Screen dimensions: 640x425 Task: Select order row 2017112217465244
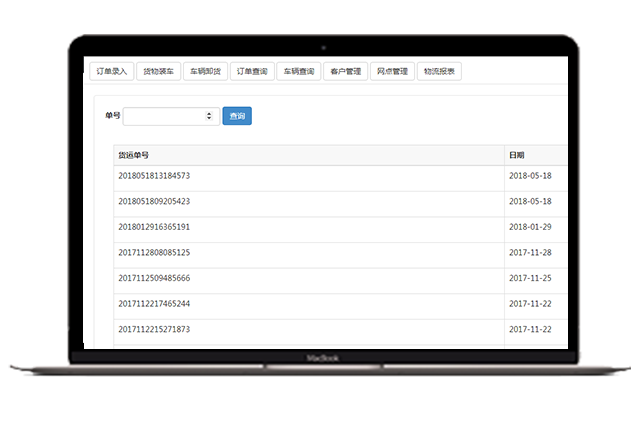click(154, 303)
